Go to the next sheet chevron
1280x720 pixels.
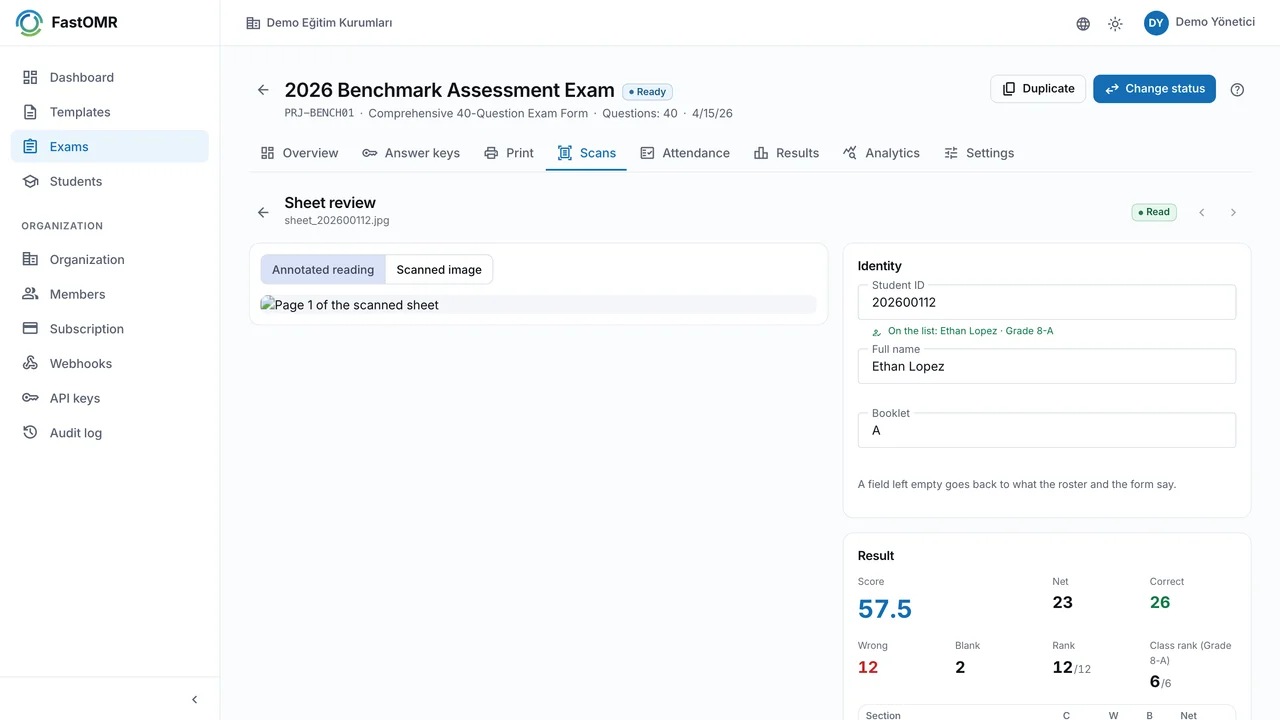pyautogui.click(x=1233, y=212)
